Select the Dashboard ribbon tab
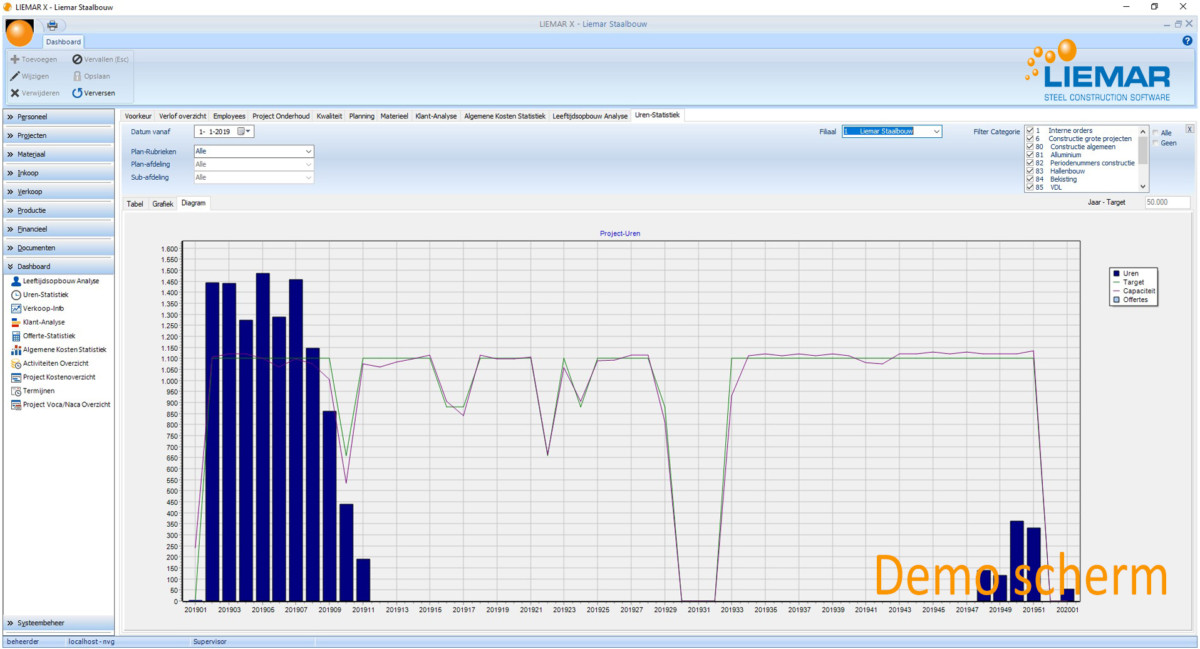Viewport: 1200px width, 649px height. point(63,42)
